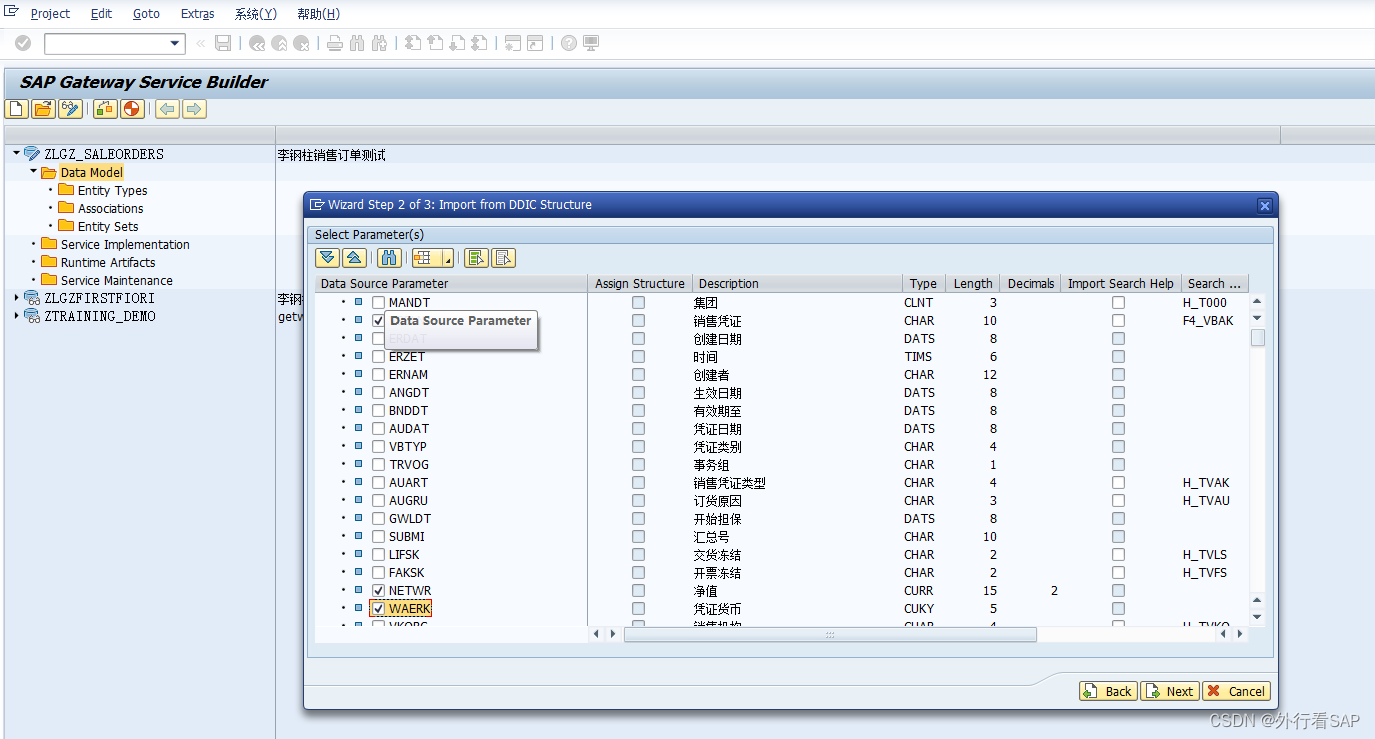Viewport: 1375px width, 739px height.
Task: Click the vertical scrollbar thumb in parameter list
Action: pyautogui.click(x=1258, y=337)
